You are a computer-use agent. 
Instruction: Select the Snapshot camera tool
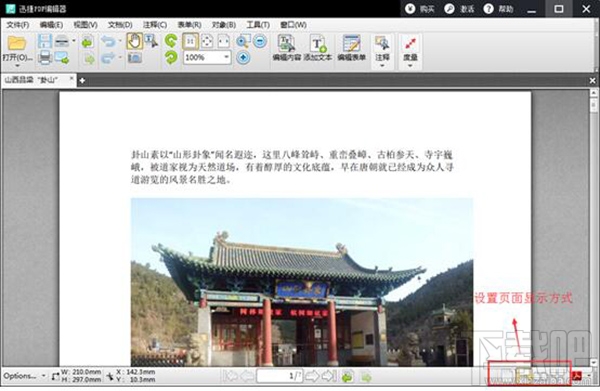click(x=135, y=58)
